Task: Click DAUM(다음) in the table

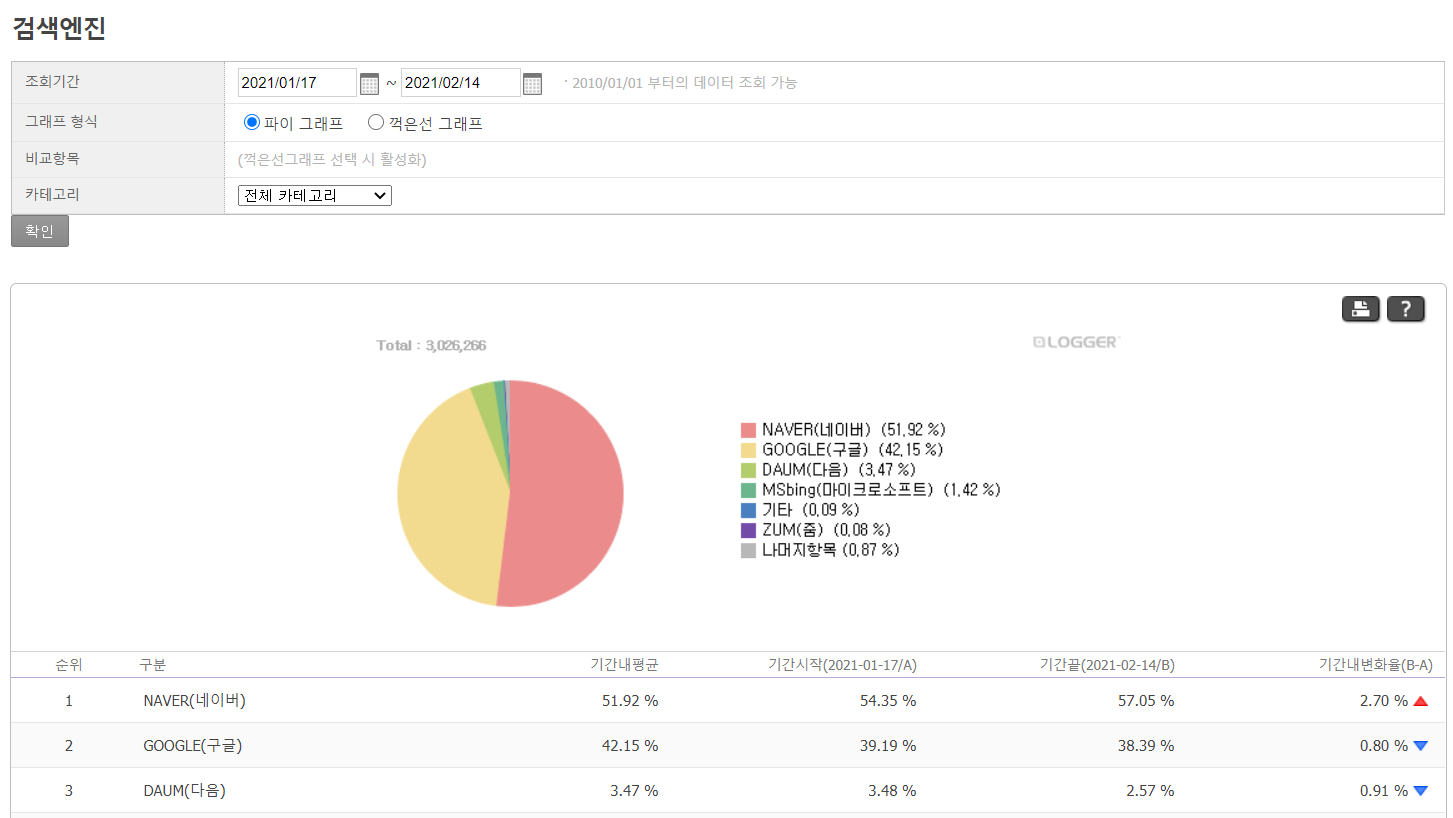Action: [x=184, y=791]
